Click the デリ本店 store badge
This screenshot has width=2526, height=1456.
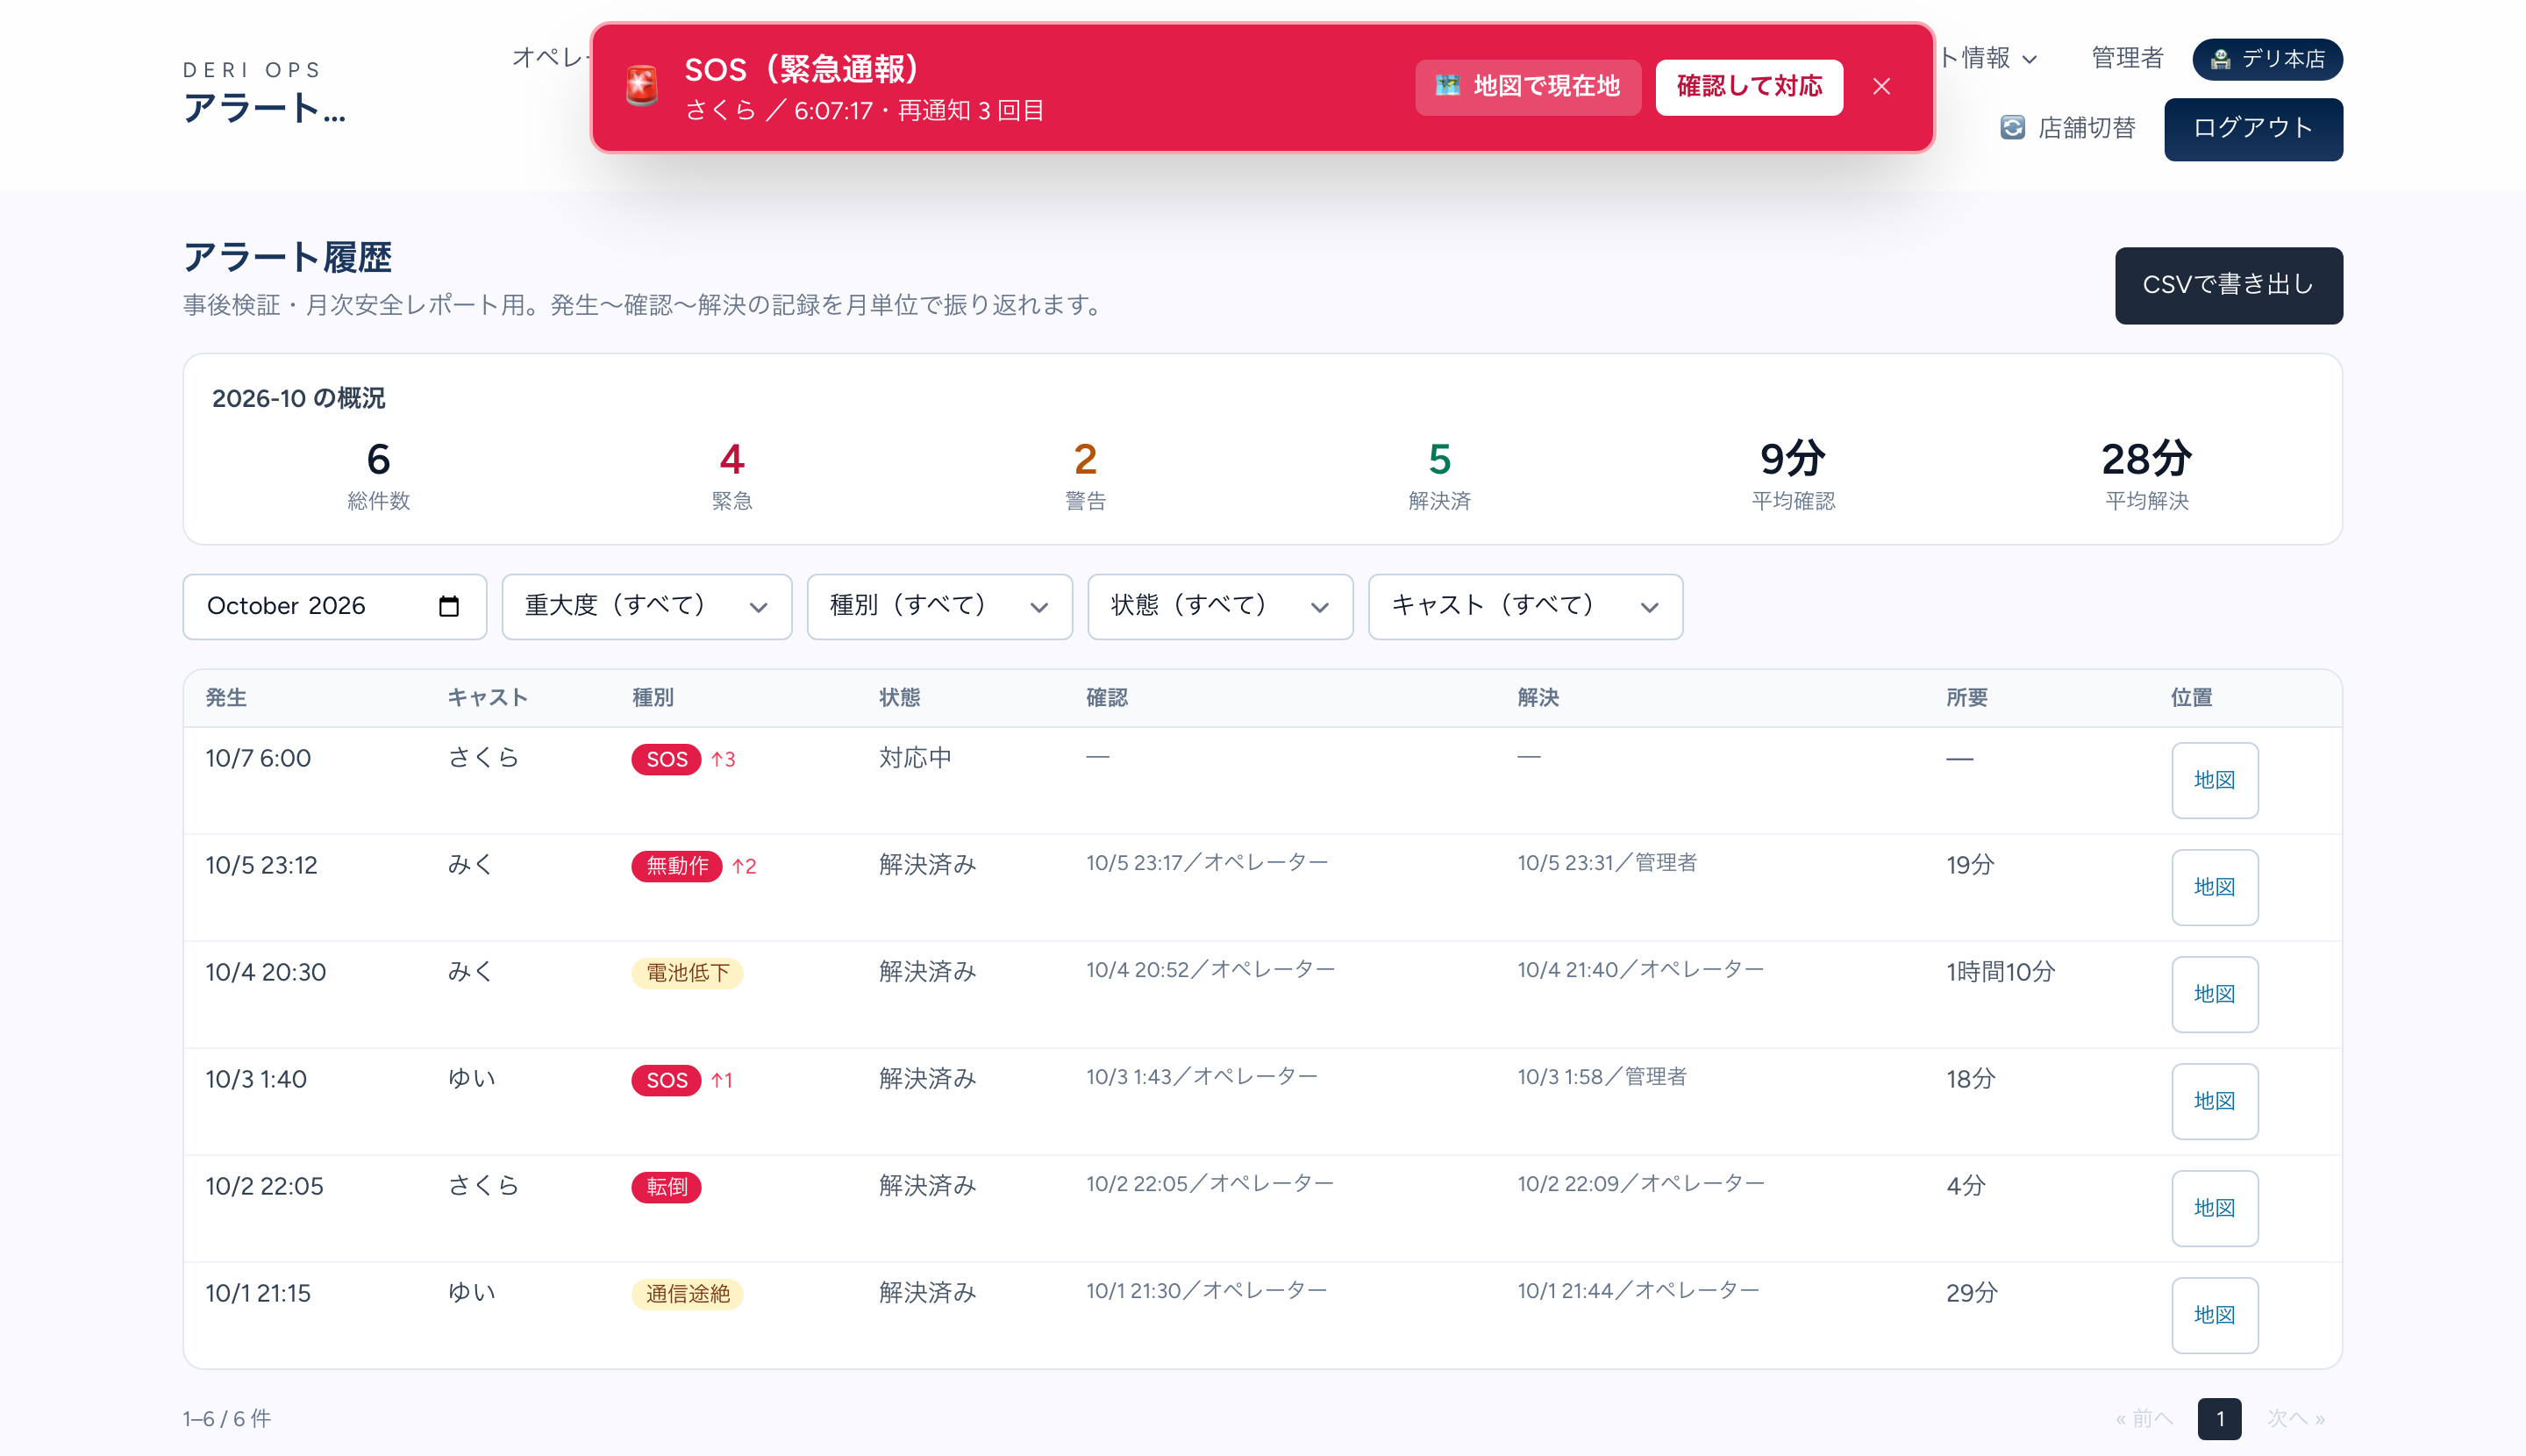click(x=2267, y=59)
